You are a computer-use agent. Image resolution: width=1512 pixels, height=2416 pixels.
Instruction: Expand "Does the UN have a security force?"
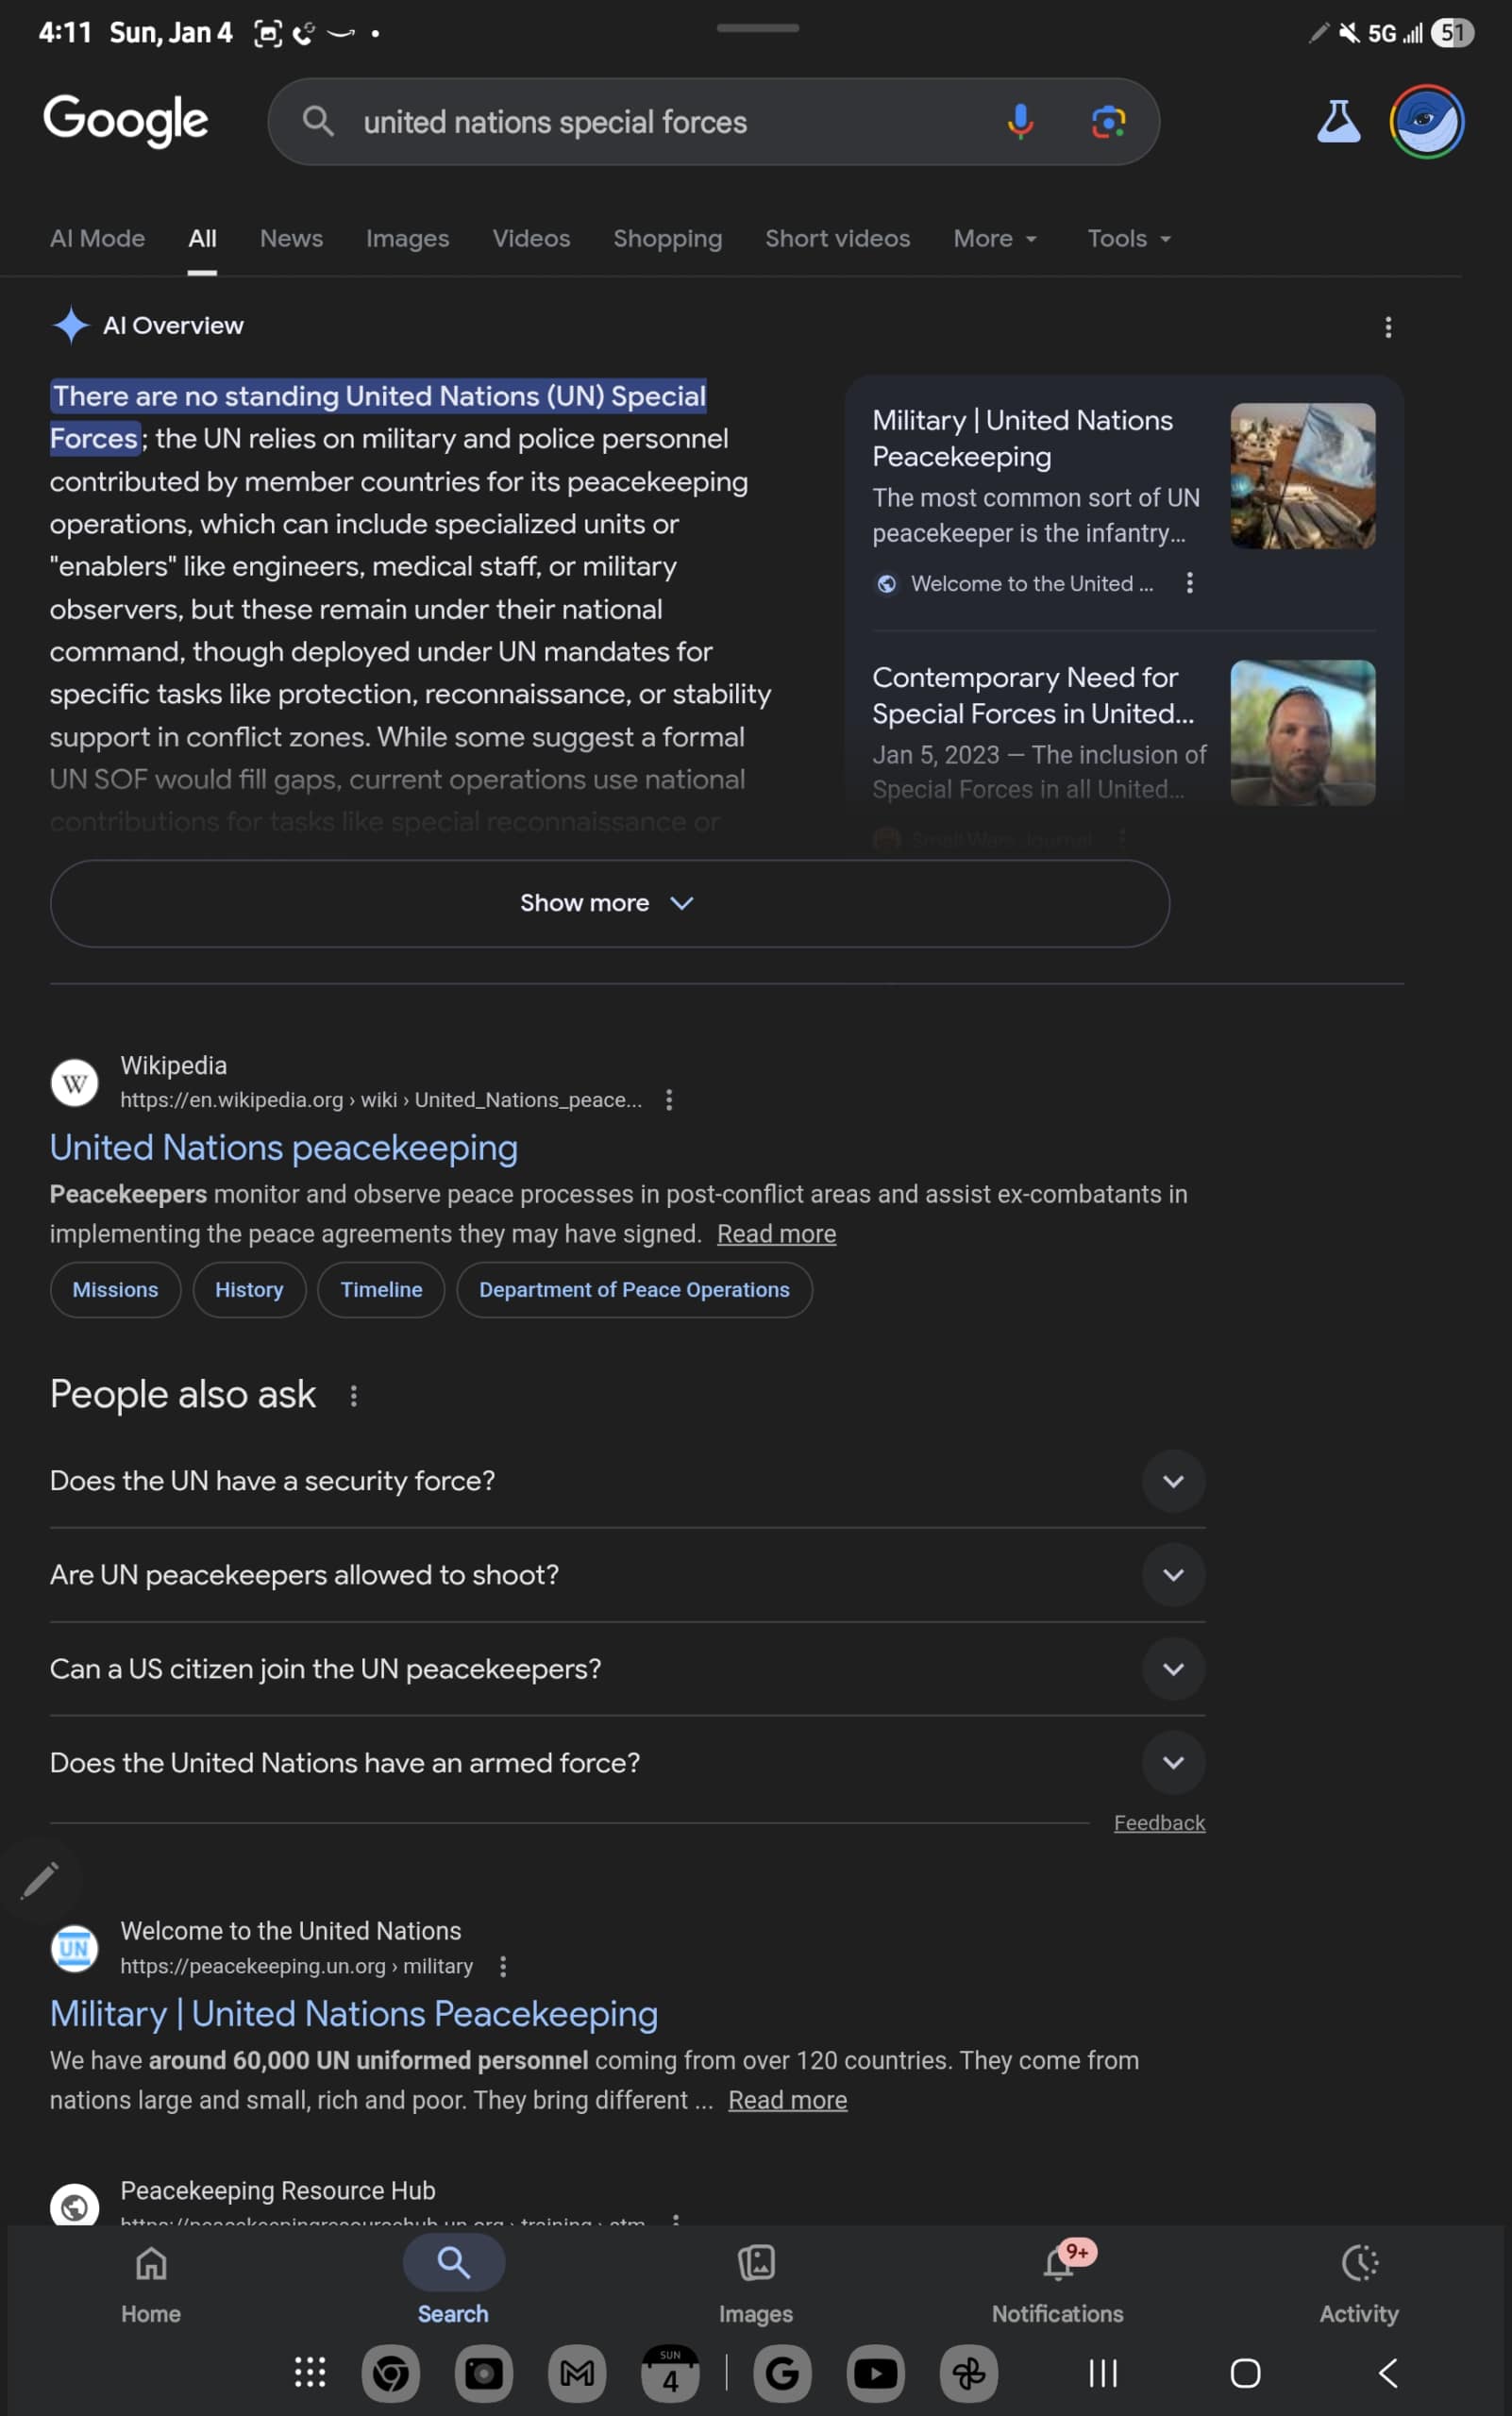click(1173, 1481)
